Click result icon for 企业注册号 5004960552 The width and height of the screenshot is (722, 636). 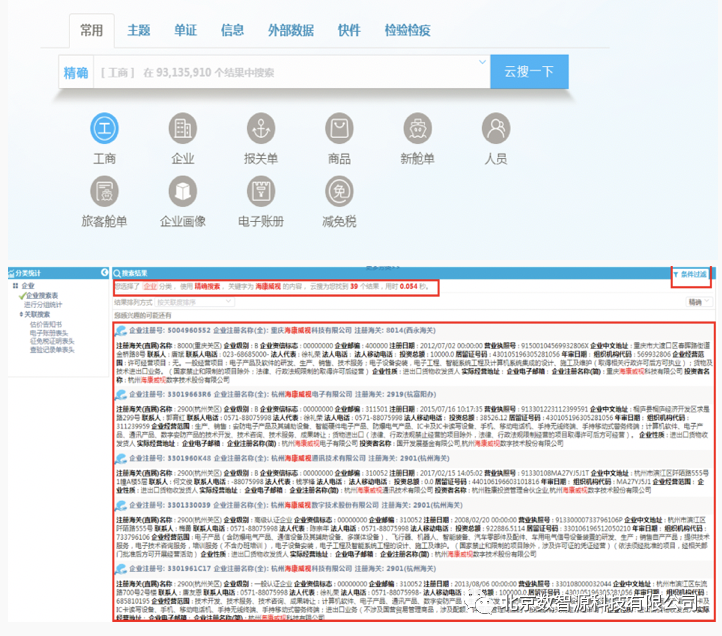tap(121, 331)
